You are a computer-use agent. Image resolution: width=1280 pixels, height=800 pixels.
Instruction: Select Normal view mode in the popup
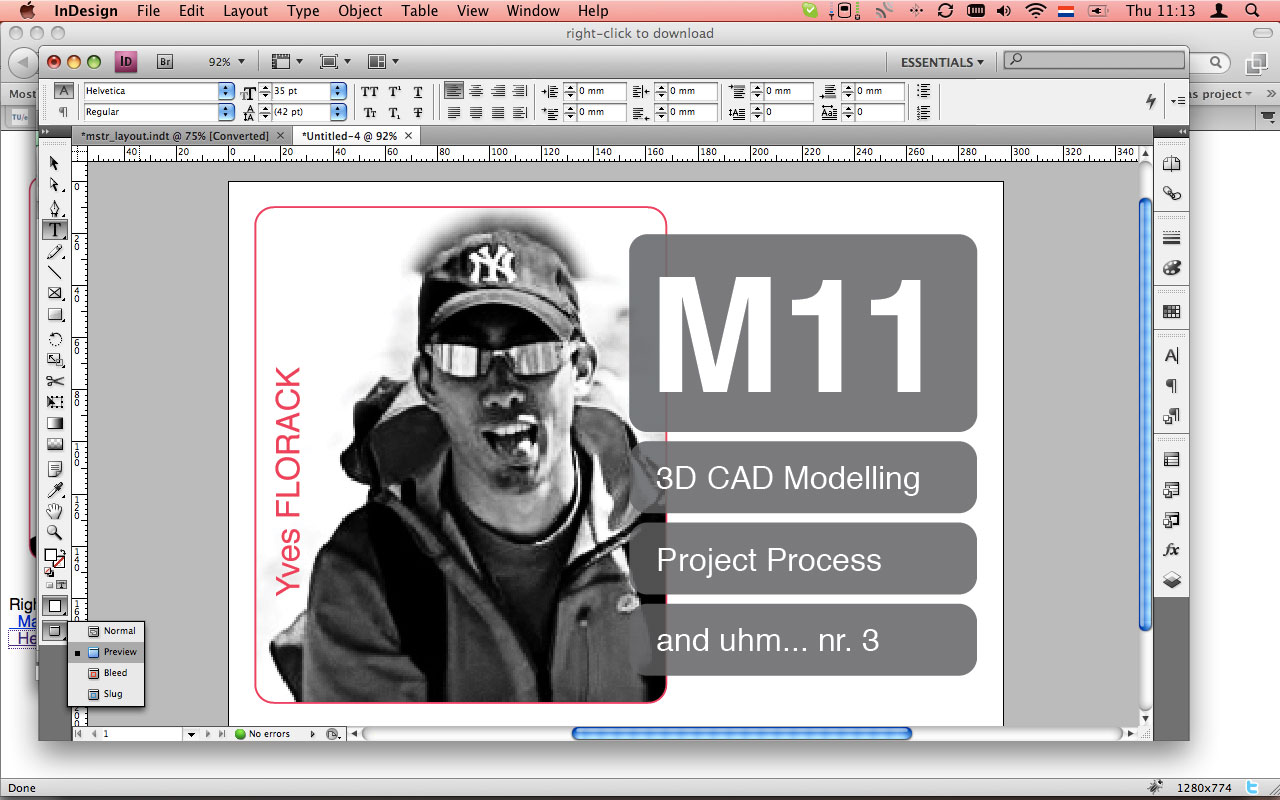coord(119,631)
